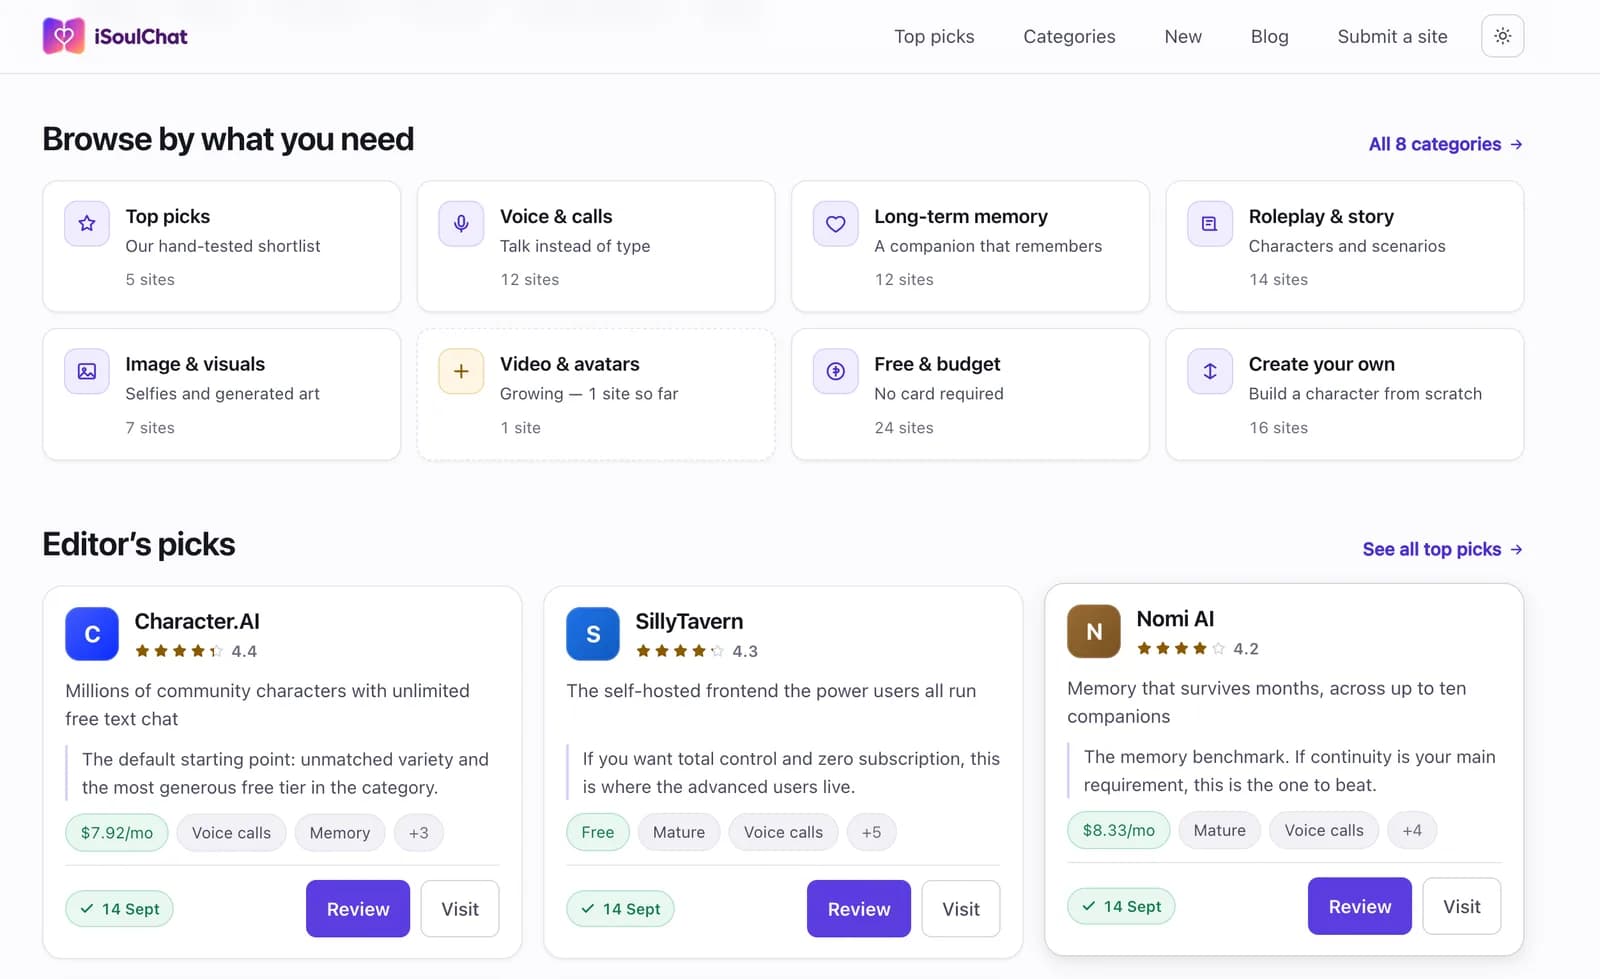
Task: Select Voice calls tag on SillyTavern card
Action: point(783,832)
